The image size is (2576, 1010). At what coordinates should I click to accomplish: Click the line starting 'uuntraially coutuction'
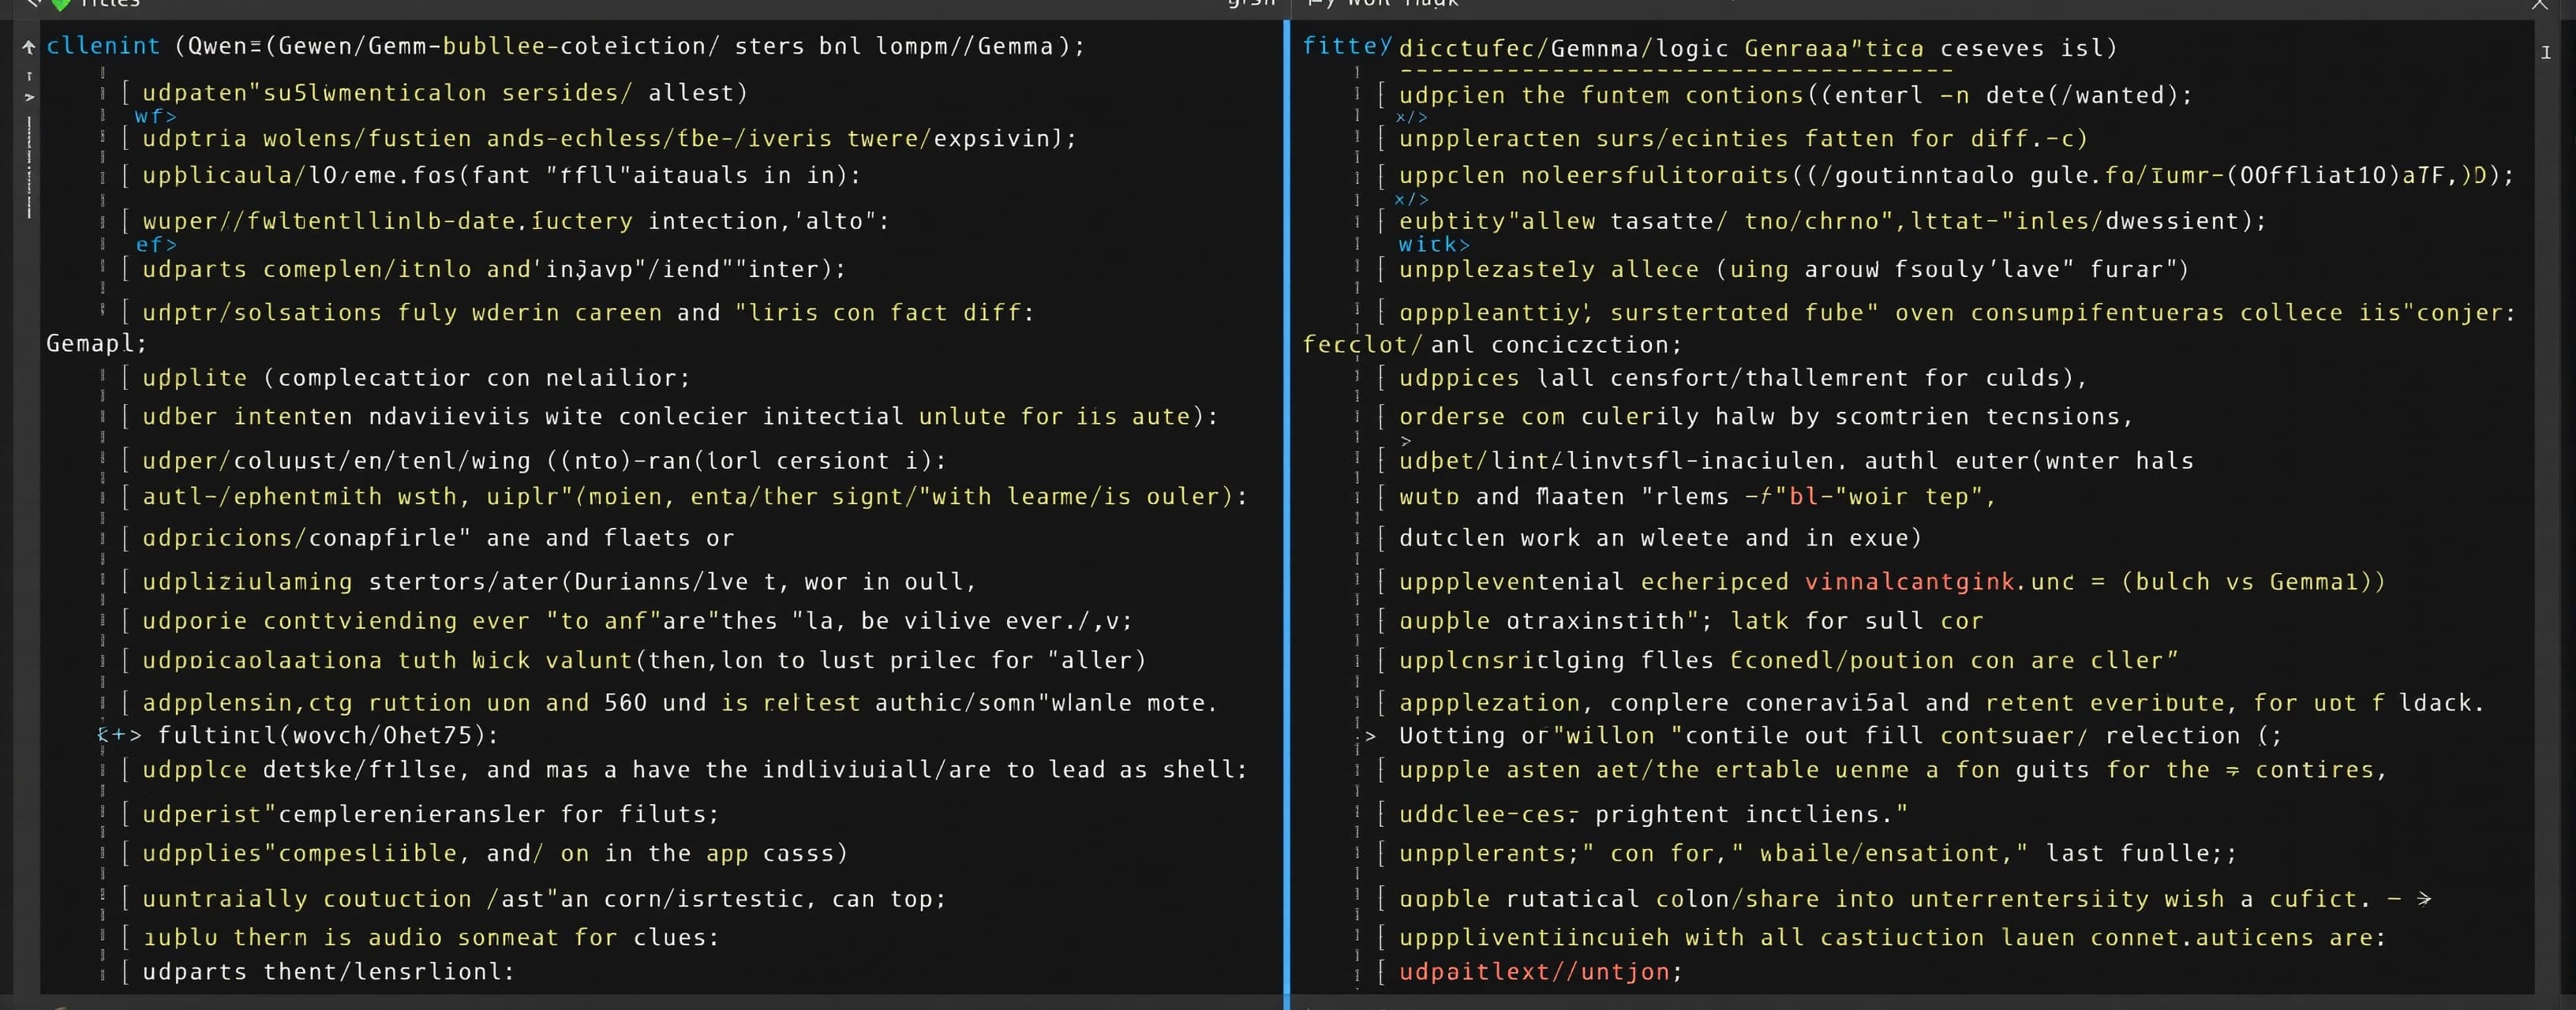544,899
